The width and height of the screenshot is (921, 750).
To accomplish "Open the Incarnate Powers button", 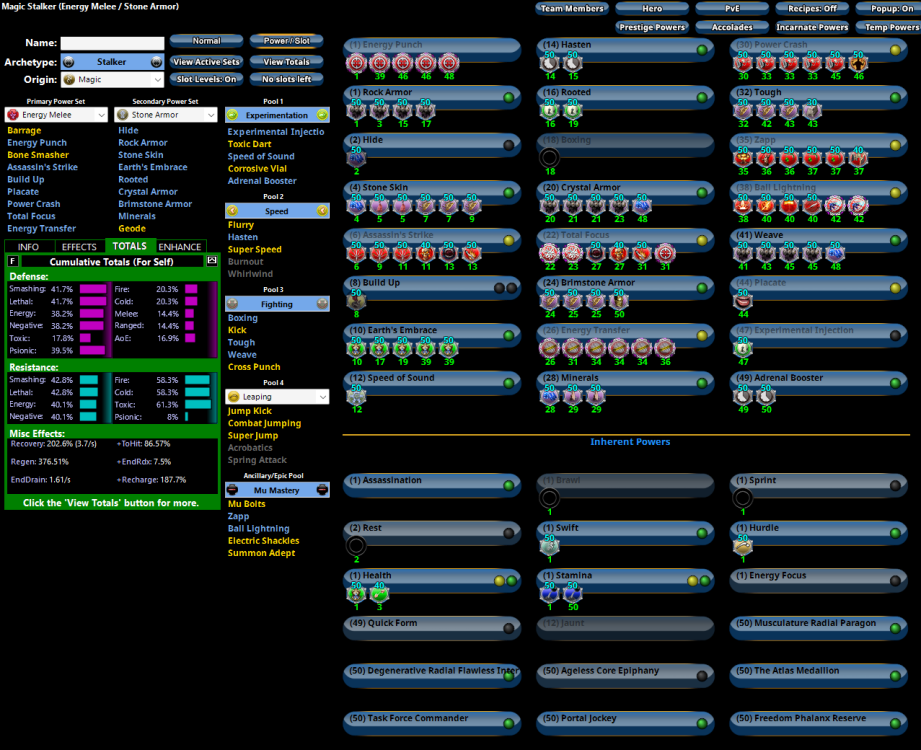I will click(810, 27).
